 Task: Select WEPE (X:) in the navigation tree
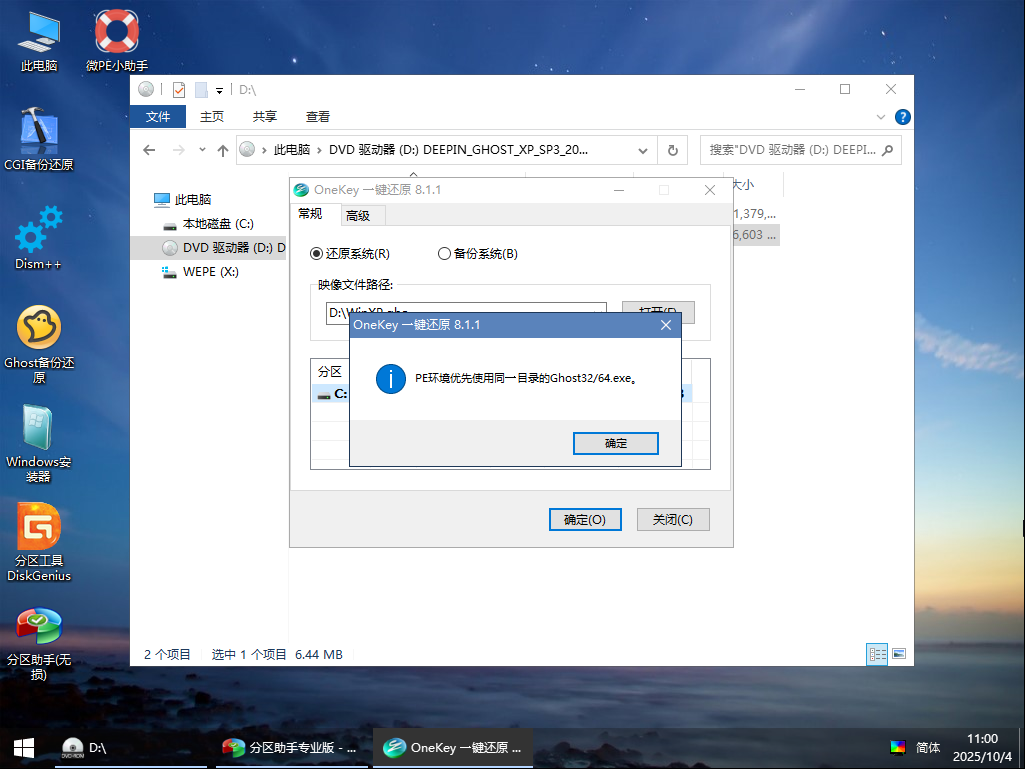200,272
